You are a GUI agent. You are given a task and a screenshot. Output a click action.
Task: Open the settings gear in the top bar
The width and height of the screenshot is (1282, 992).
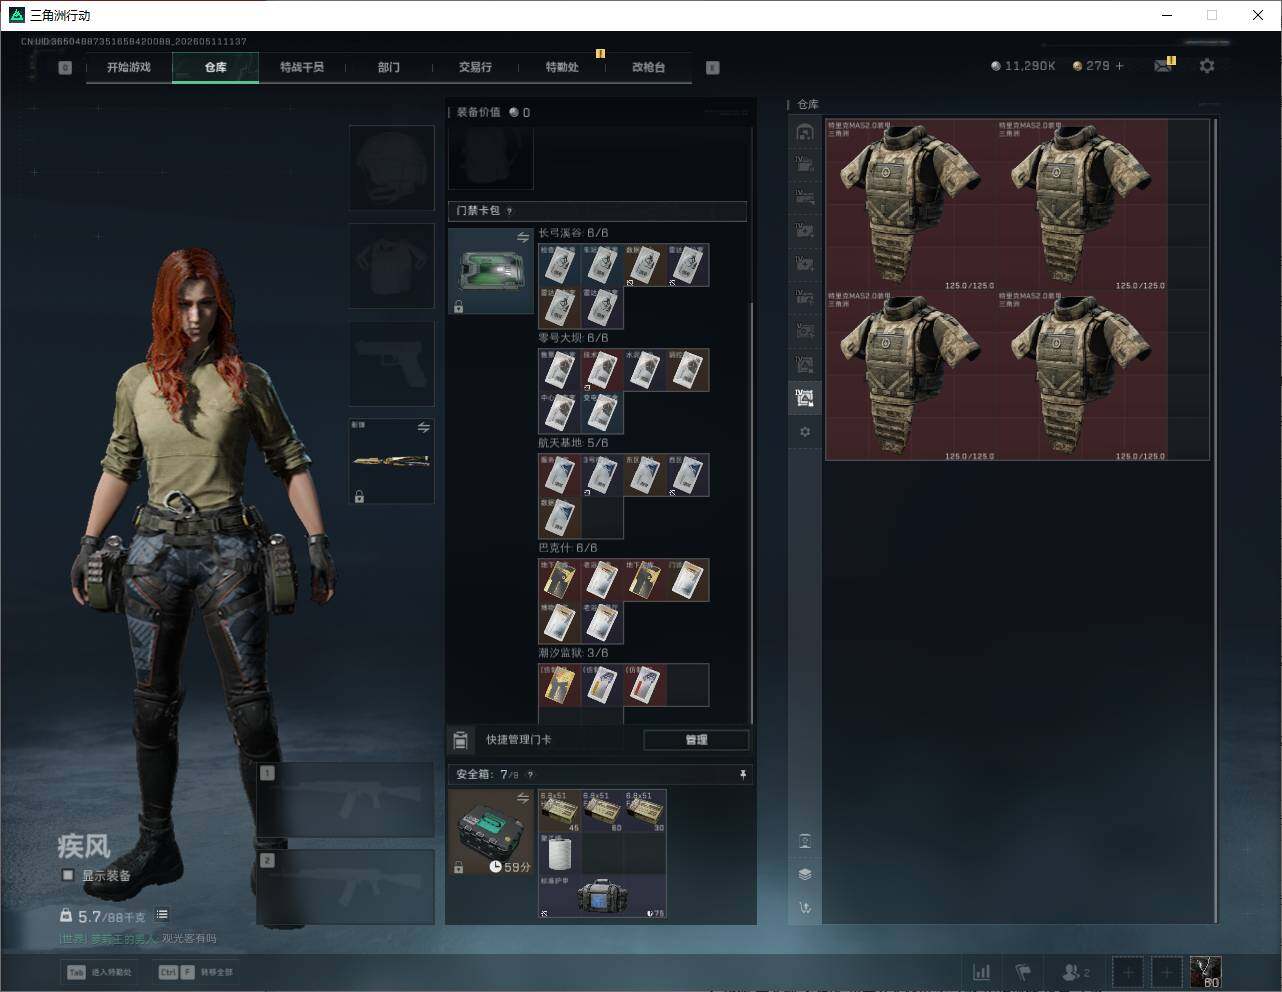pos(1207,66)
